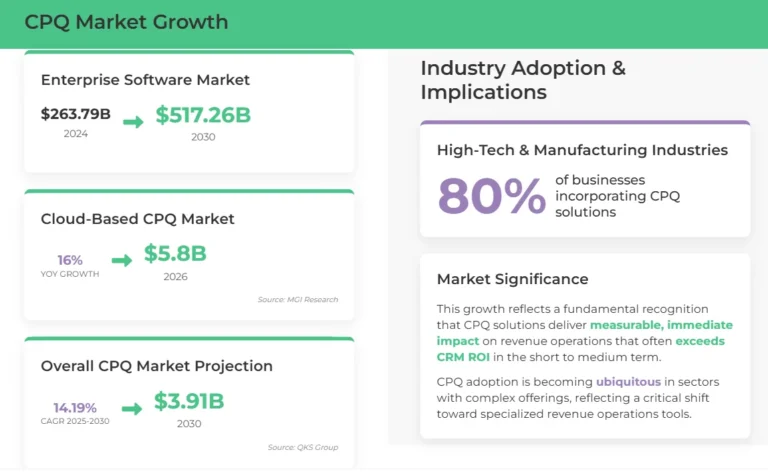The width and height of the screenshot is (768, 474).
Task: Select the large 80% statistic
Action: (x=492, y=196)
